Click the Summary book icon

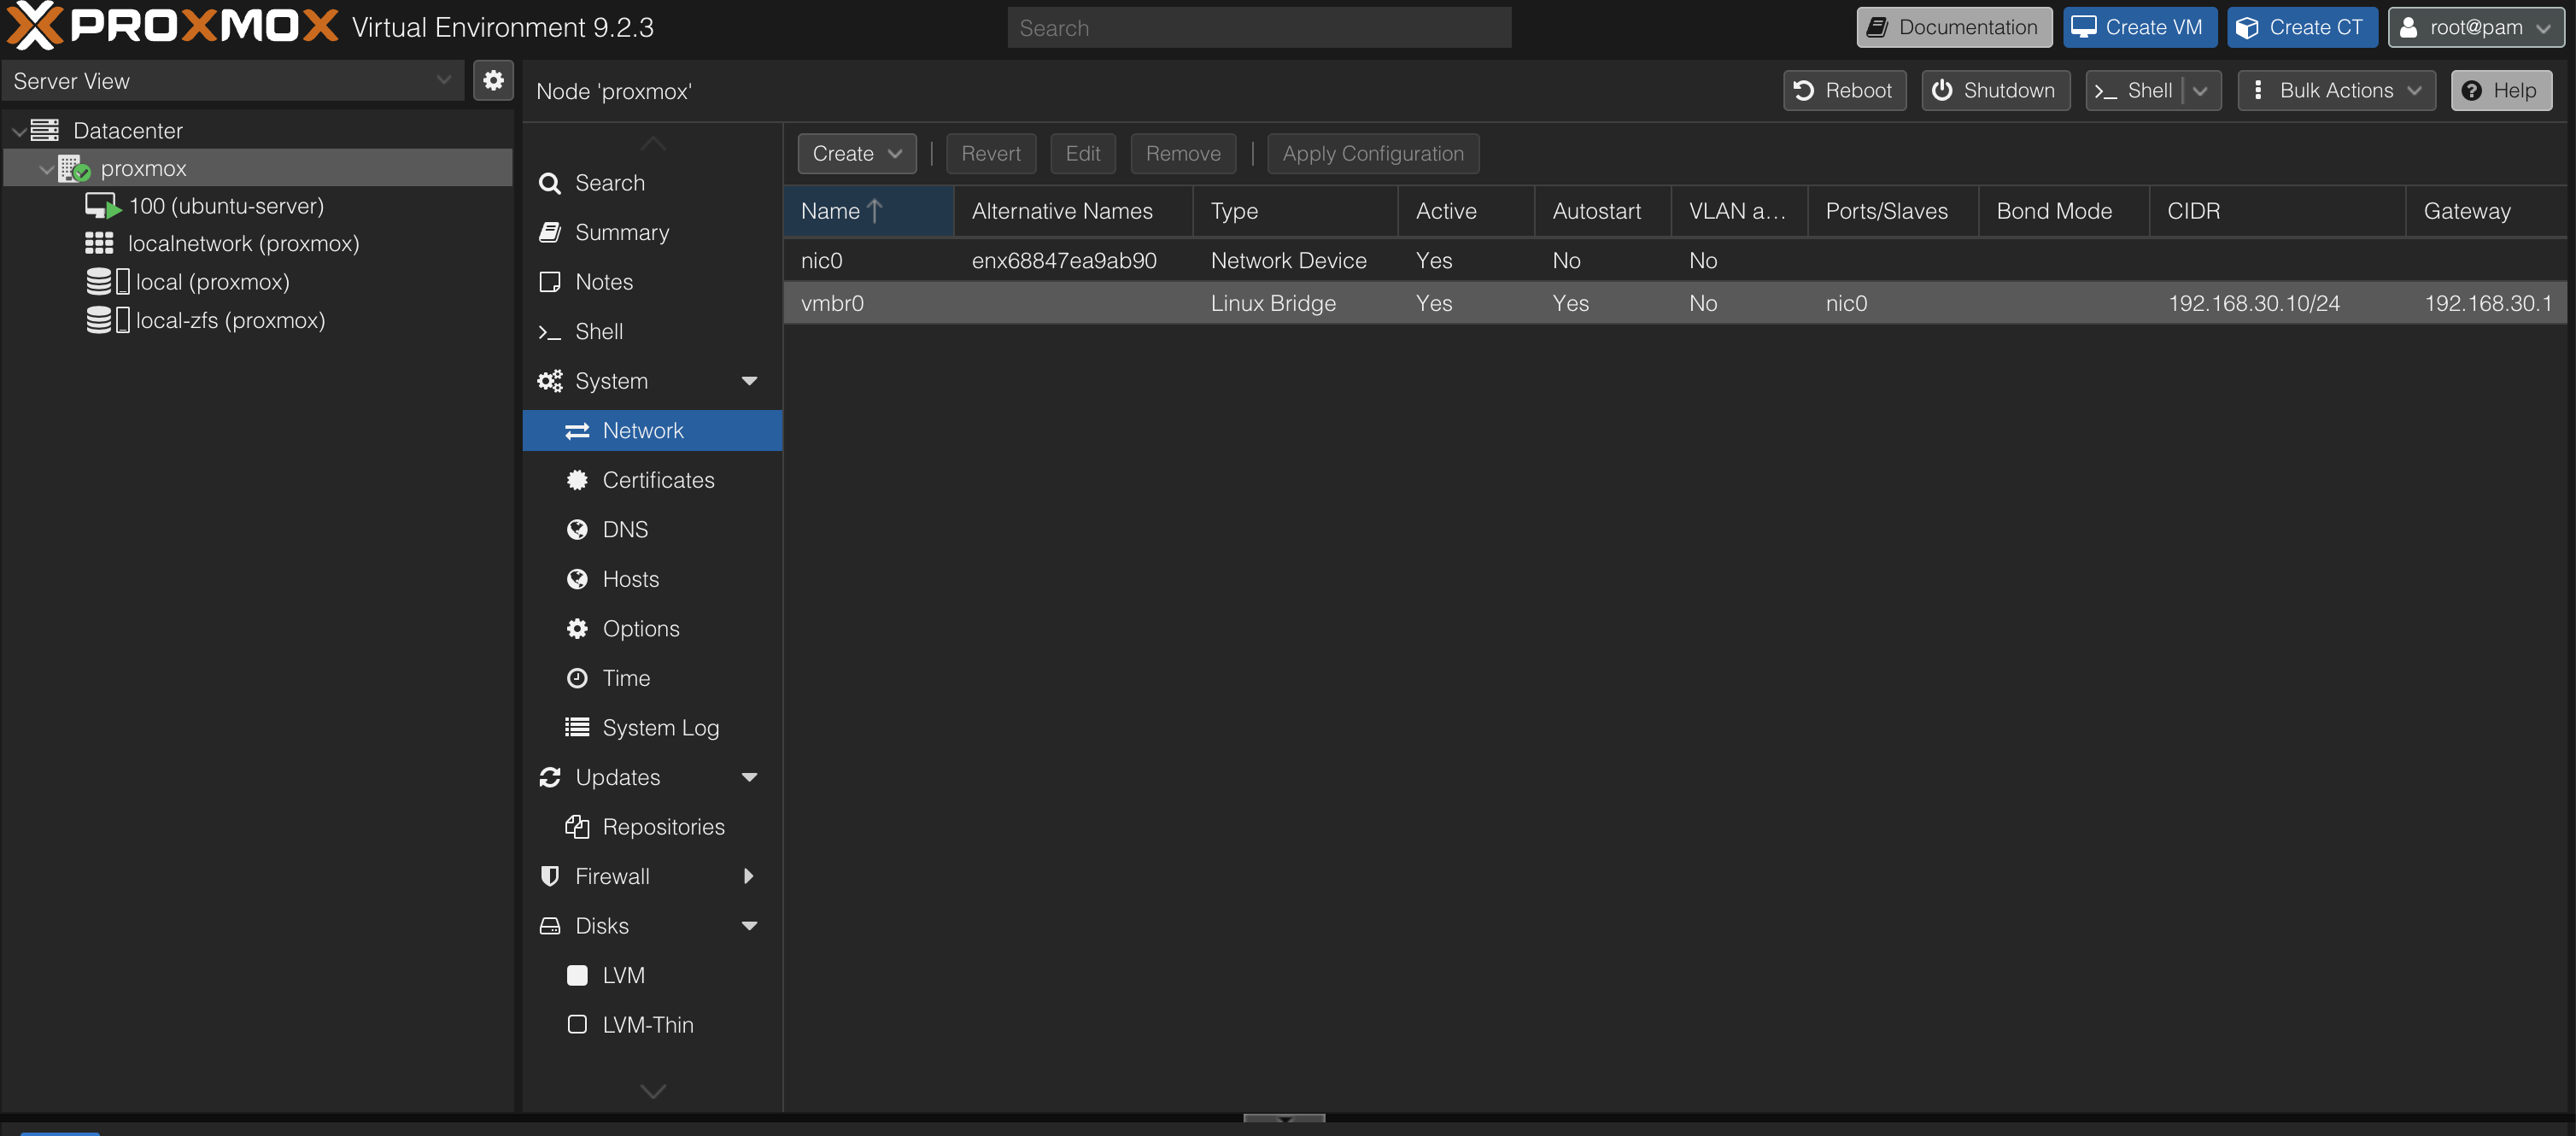coord(549,232)
